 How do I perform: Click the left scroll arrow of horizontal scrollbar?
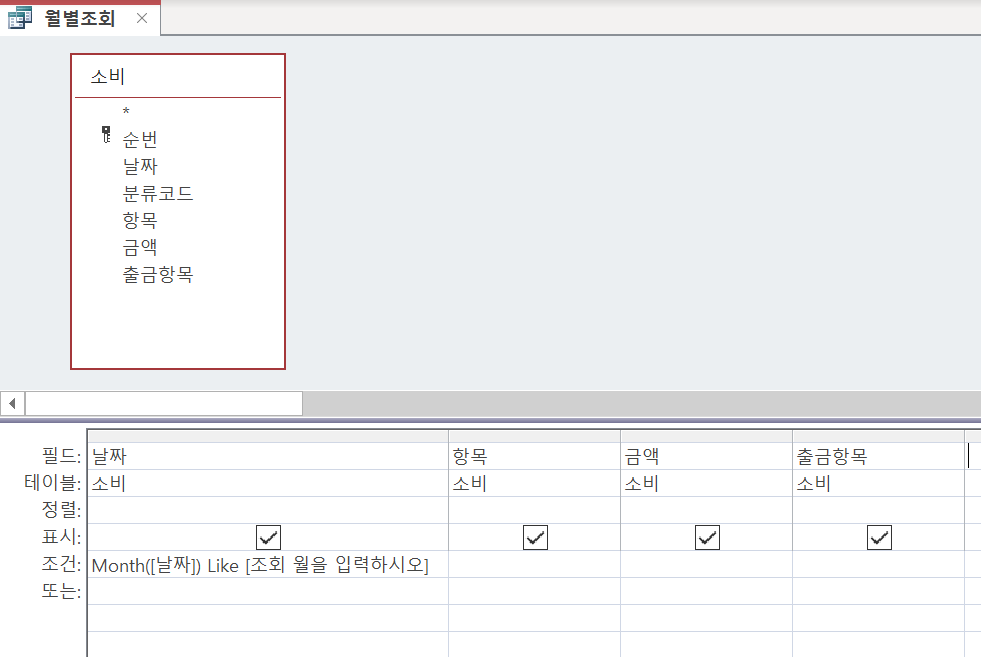coord(12,403)
